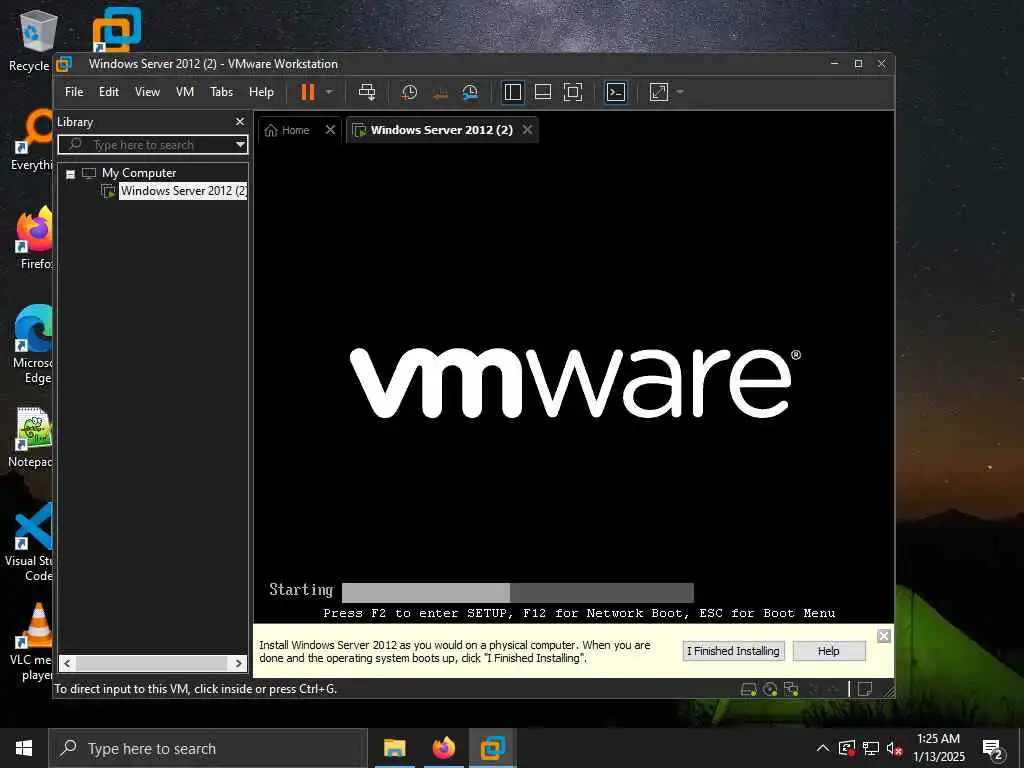Click the stretch guest display icon
This screenshot has height=768, width=1024.
point(659,92)
